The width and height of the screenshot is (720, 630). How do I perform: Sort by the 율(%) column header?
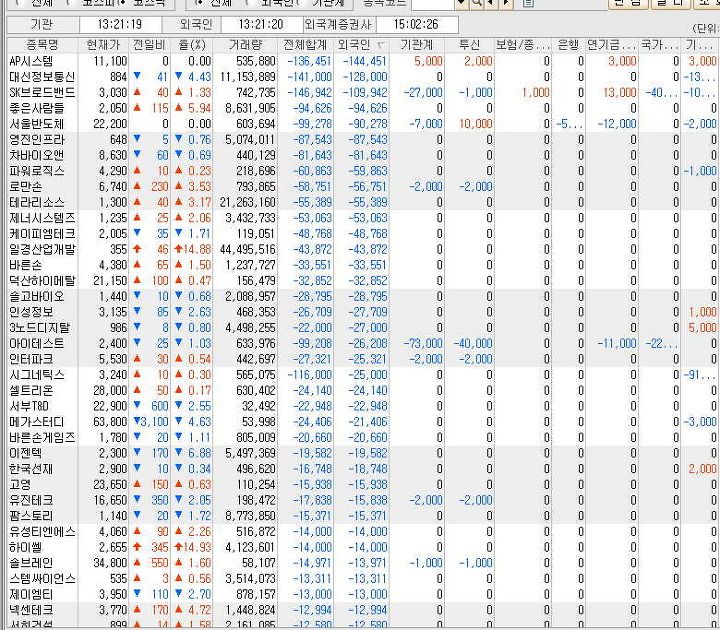(x=191, y=45)
